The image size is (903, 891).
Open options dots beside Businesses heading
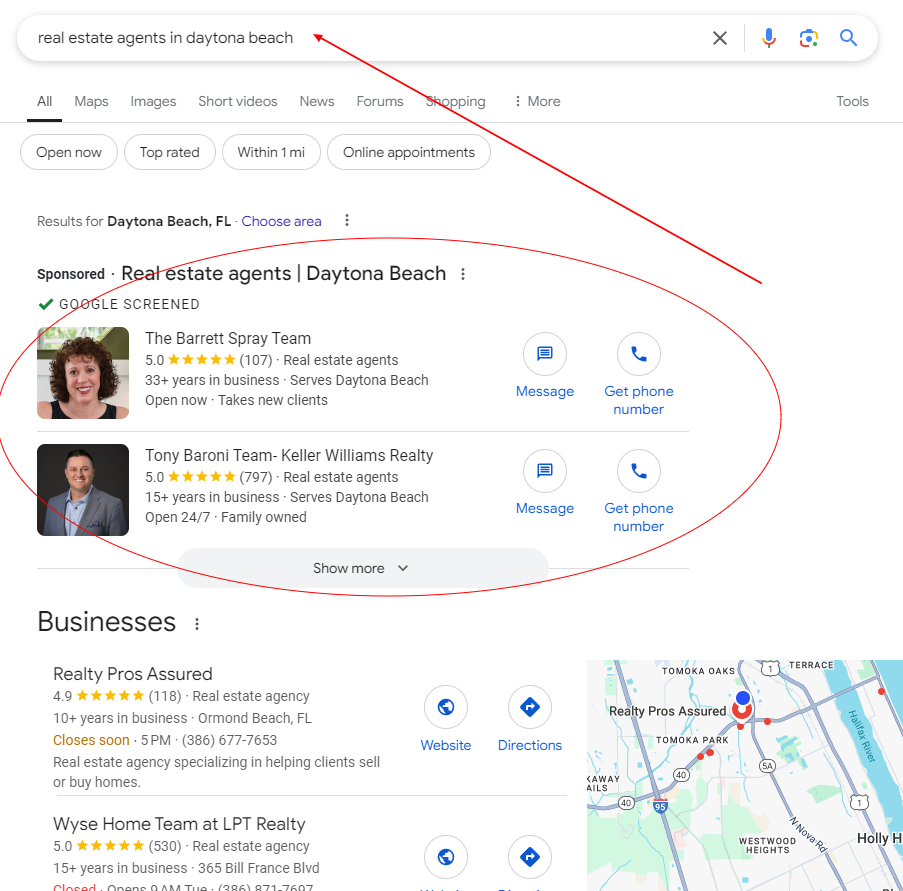coord(197,624)
